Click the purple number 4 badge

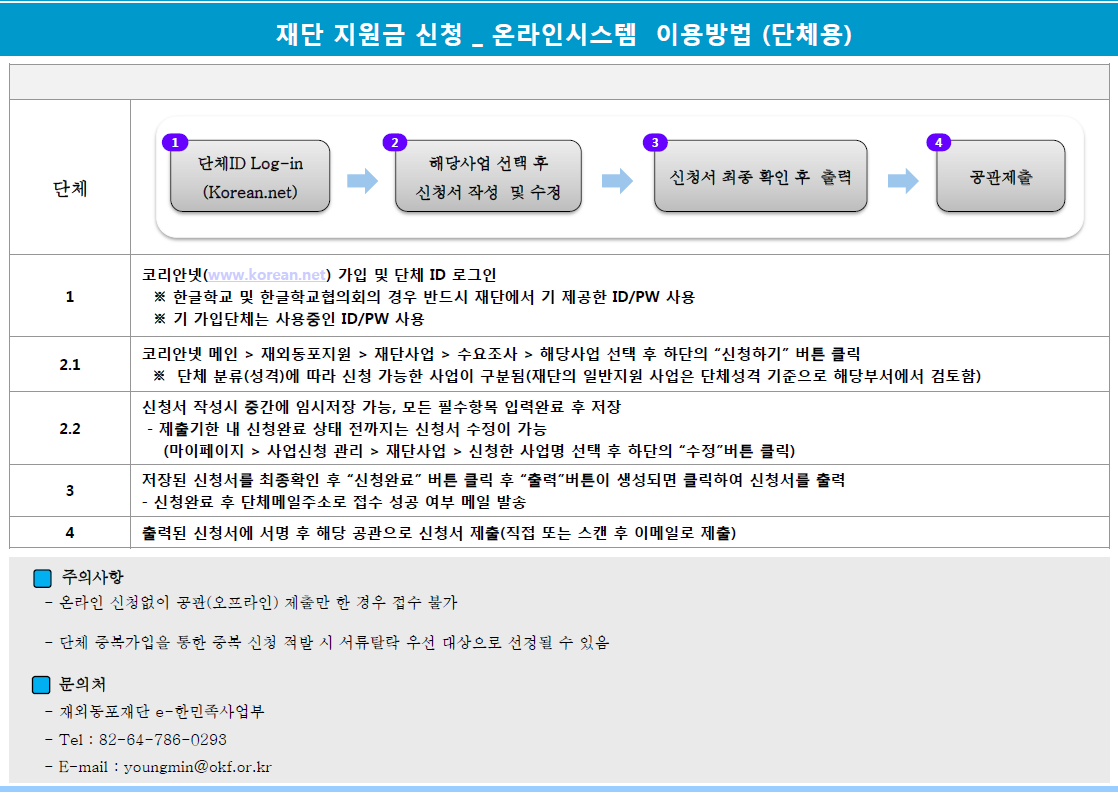pyautogui.click(x=937, y=143)
